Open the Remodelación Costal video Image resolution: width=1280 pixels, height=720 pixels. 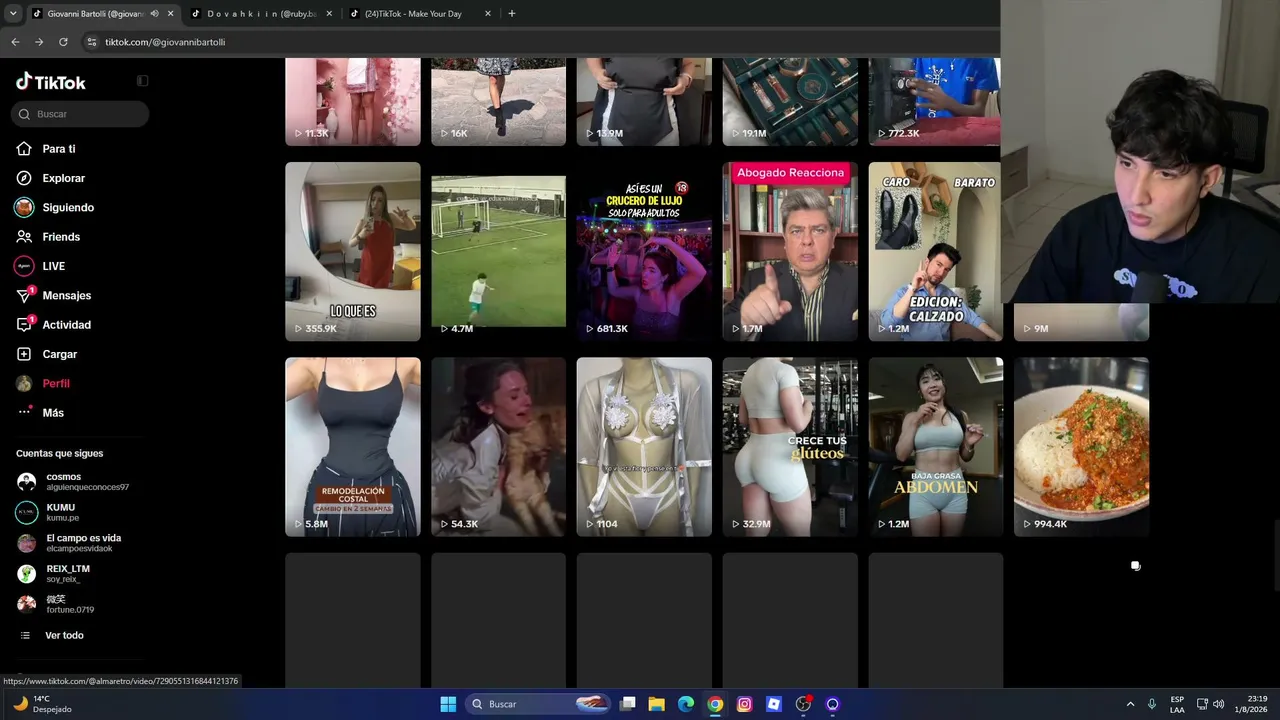(x=353, y=447)
